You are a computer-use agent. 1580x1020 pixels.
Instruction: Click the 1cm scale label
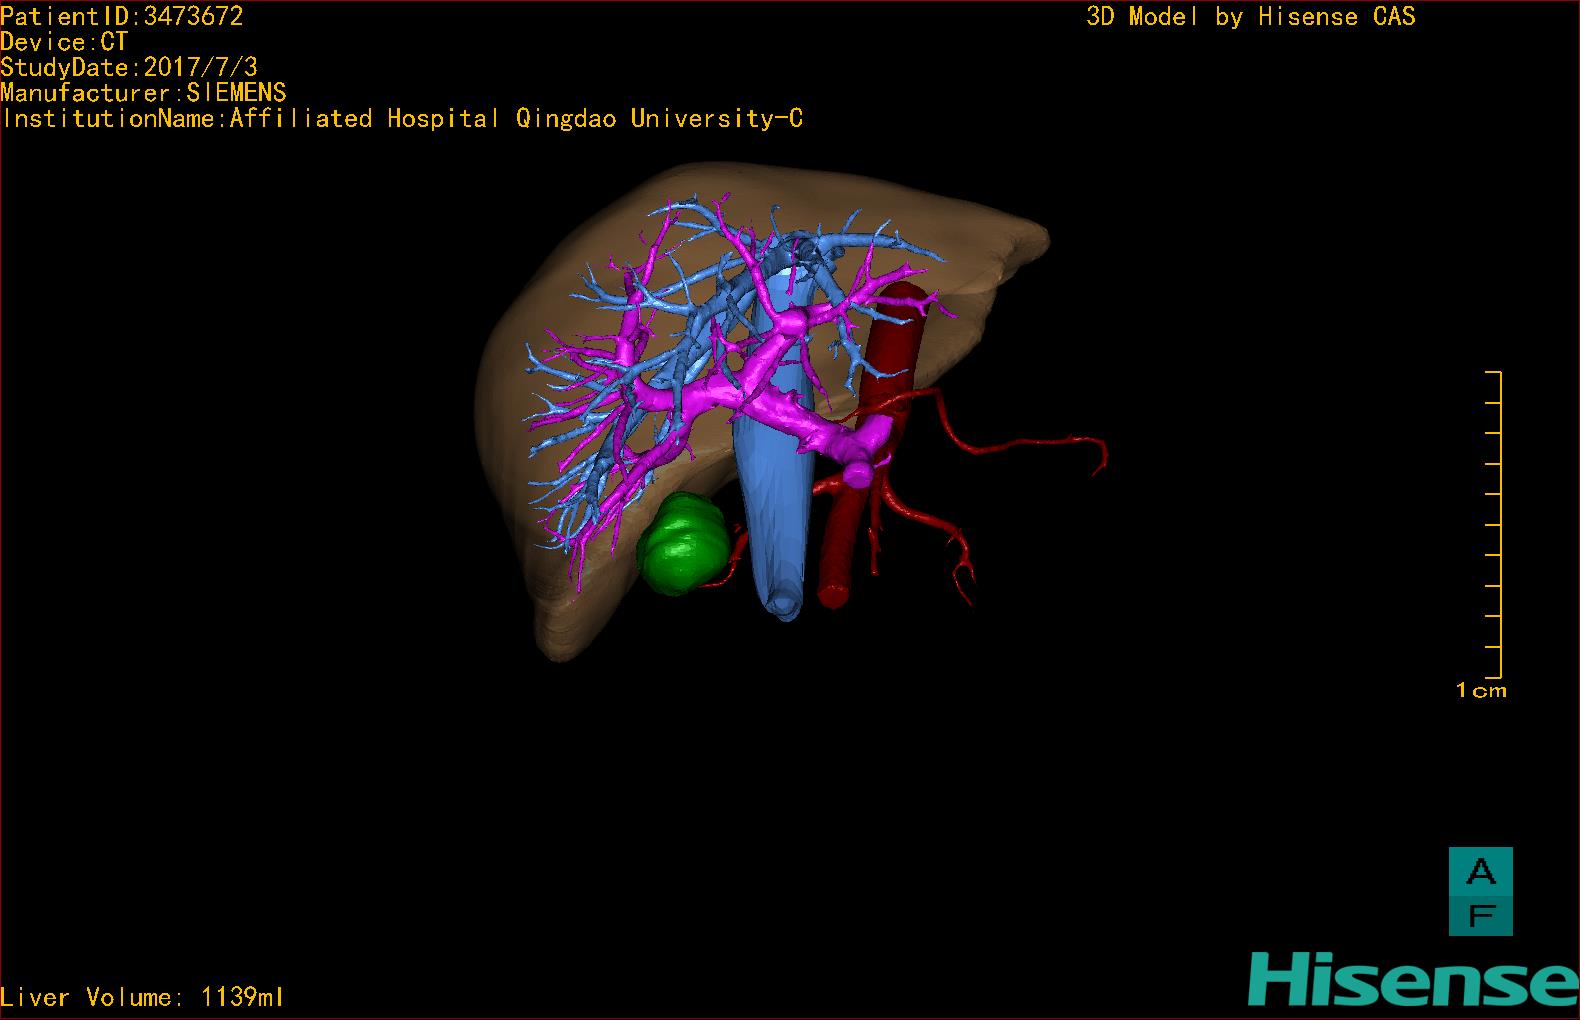coord(1481,690)
